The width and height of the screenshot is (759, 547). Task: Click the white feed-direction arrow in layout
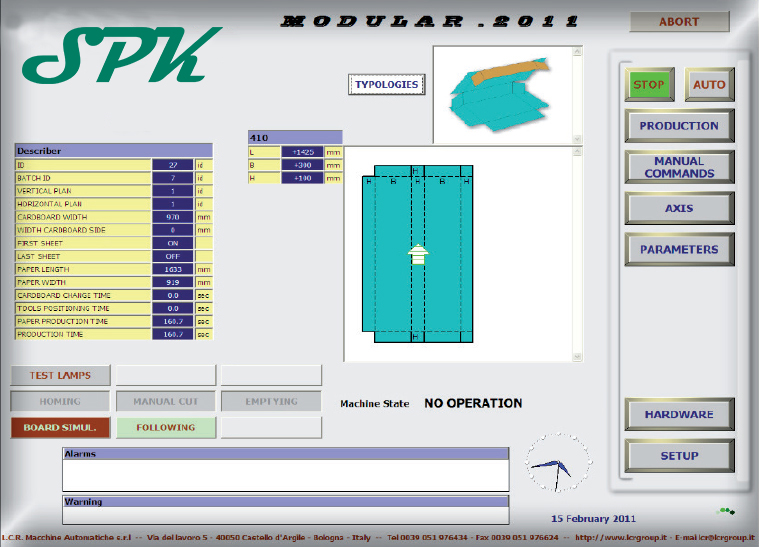[417, 254]
